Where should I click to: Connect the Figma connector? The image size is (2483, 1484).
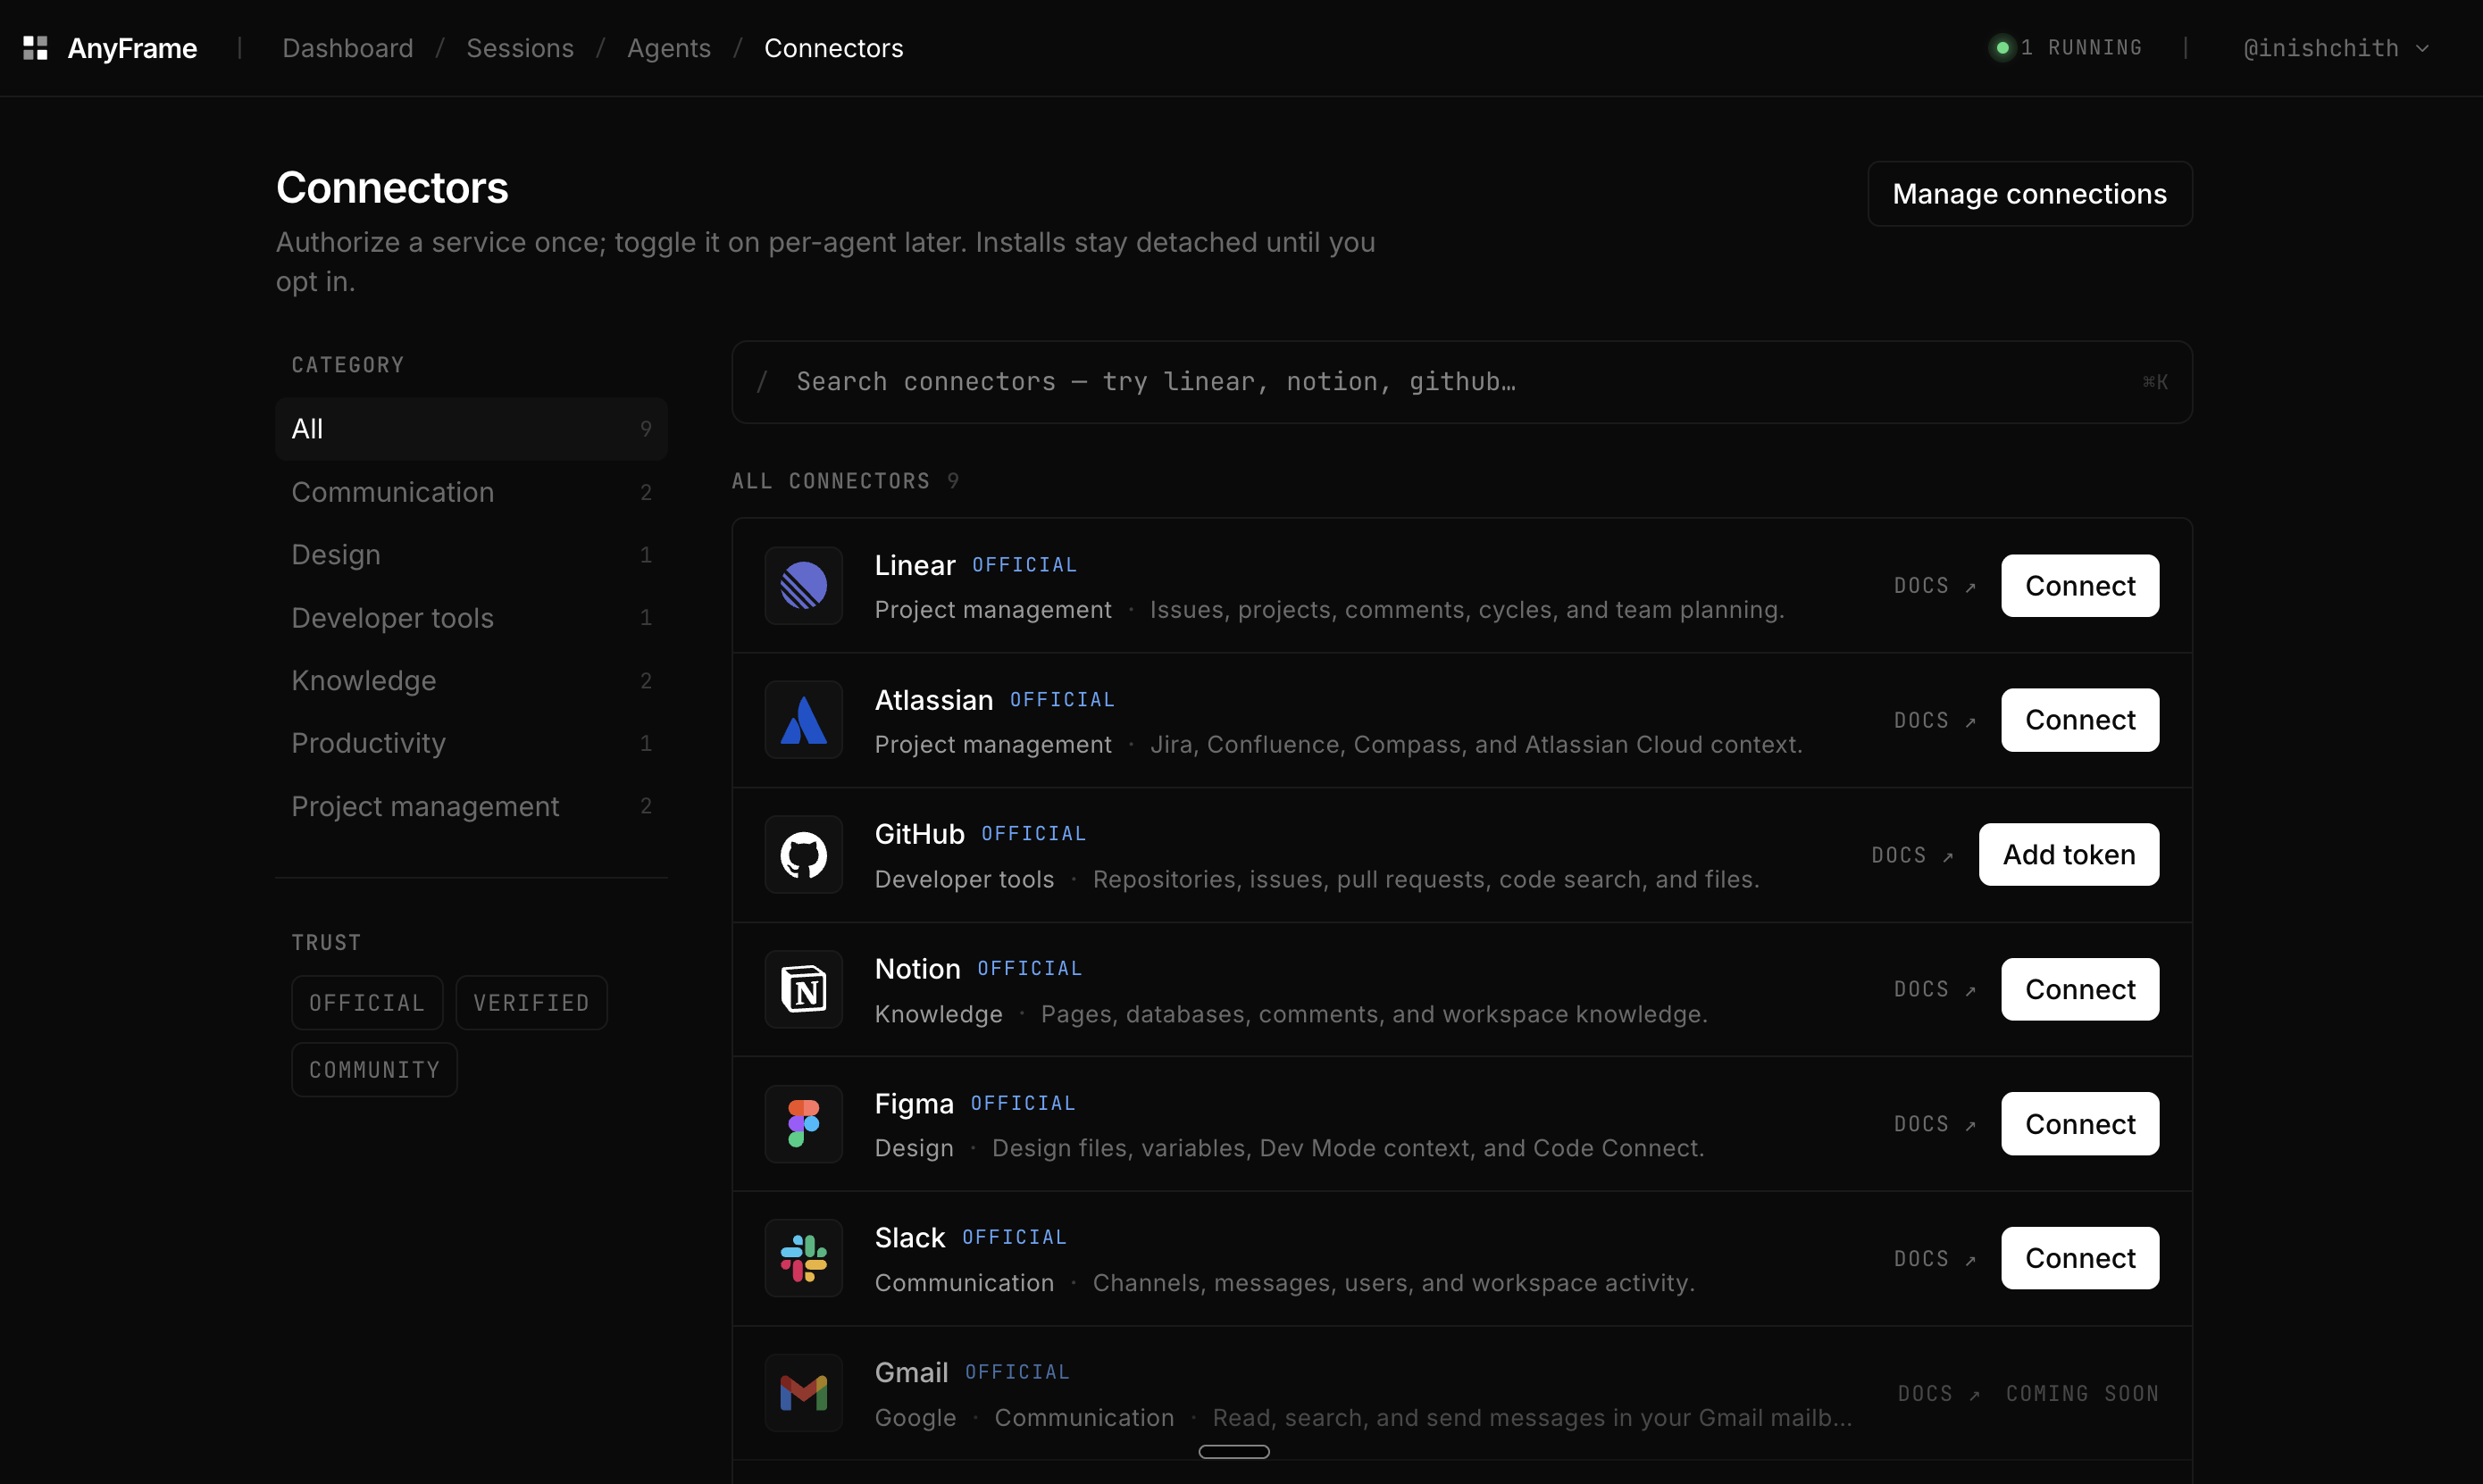(2079, 1124)
